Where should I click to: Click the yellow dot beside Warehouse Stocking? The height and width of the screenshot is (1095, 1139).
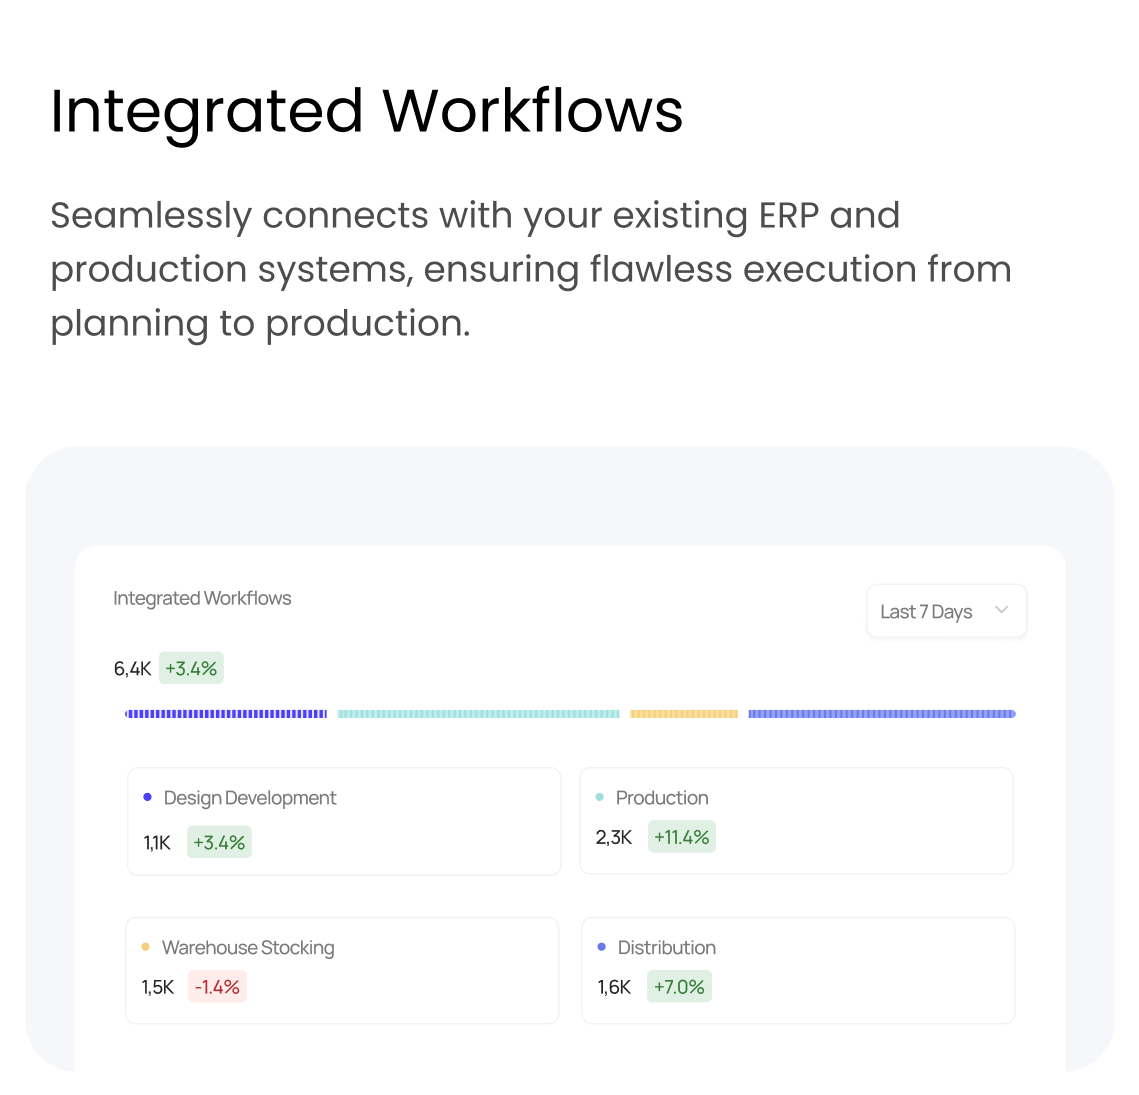click(x=146, y=947)
